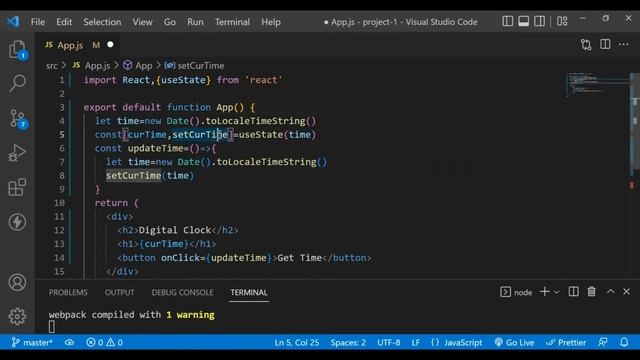
Task: Click the highlighted setCurTime on line 8
Action: (133, 176)
